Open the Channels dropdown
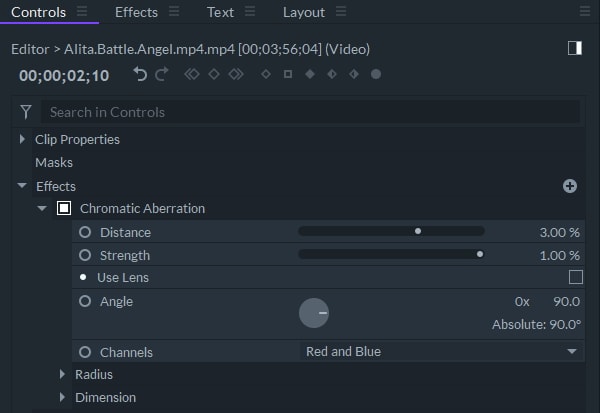Image resolution: width=600 pixels, height=413 pixels. (442, 352)
